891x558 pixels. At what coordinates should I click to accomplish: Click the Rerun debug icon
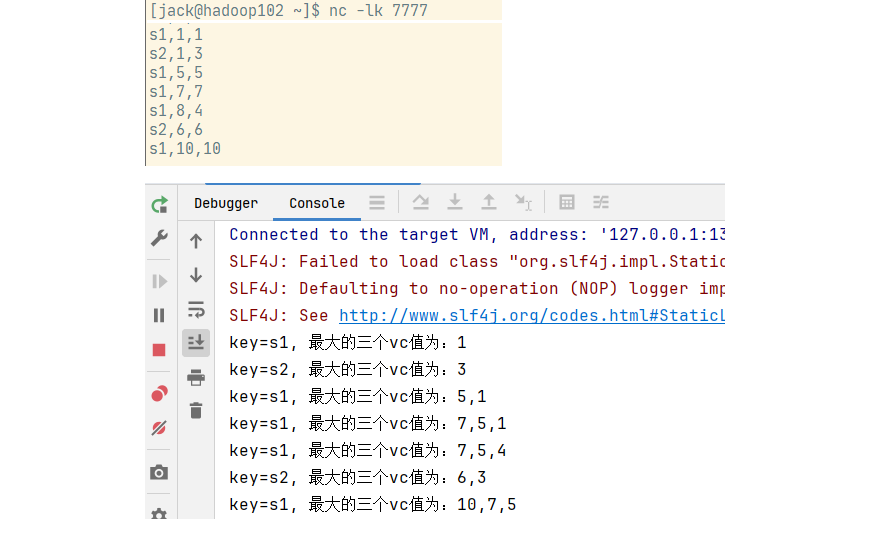point(160,205)
